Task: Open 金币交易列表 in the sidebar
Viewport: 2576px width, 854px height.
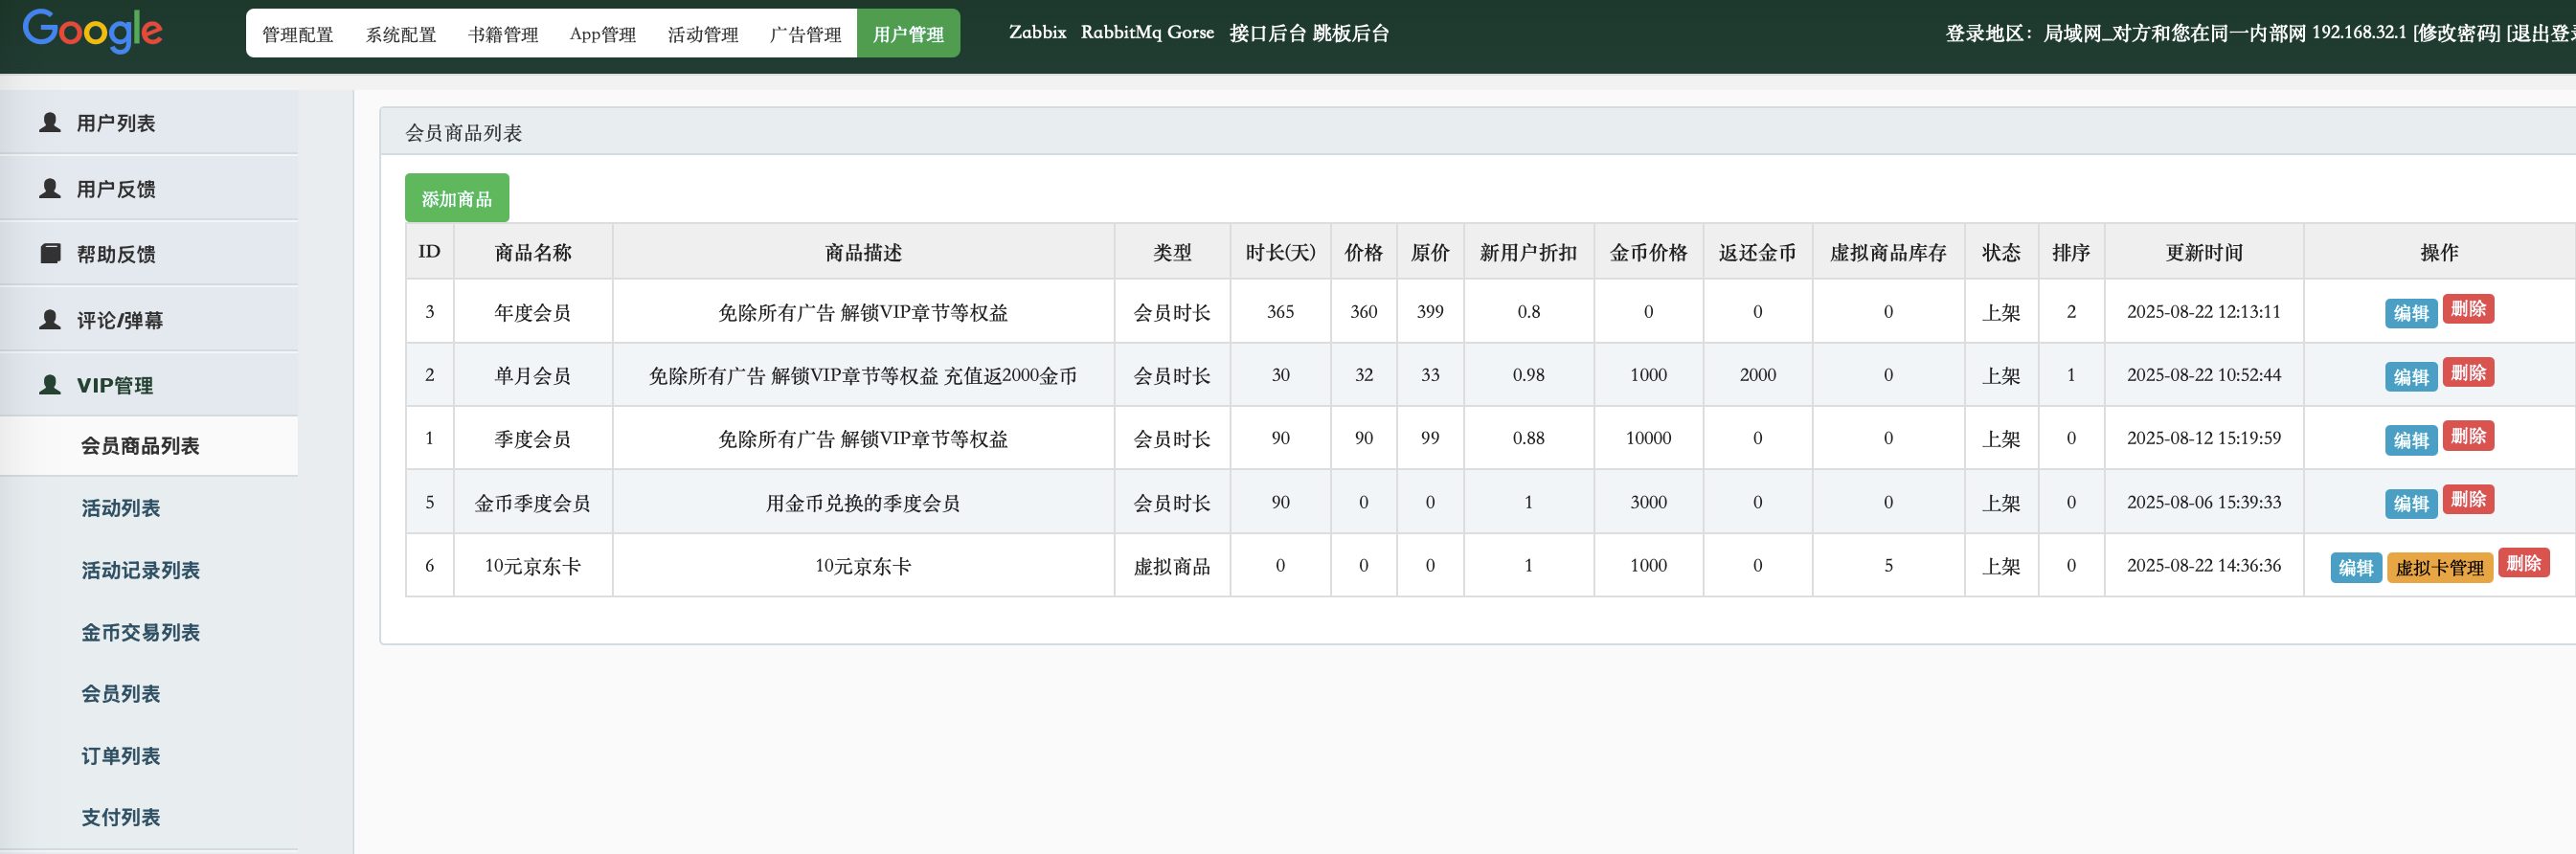Action: pyautogui.click(x=141, y=632)
